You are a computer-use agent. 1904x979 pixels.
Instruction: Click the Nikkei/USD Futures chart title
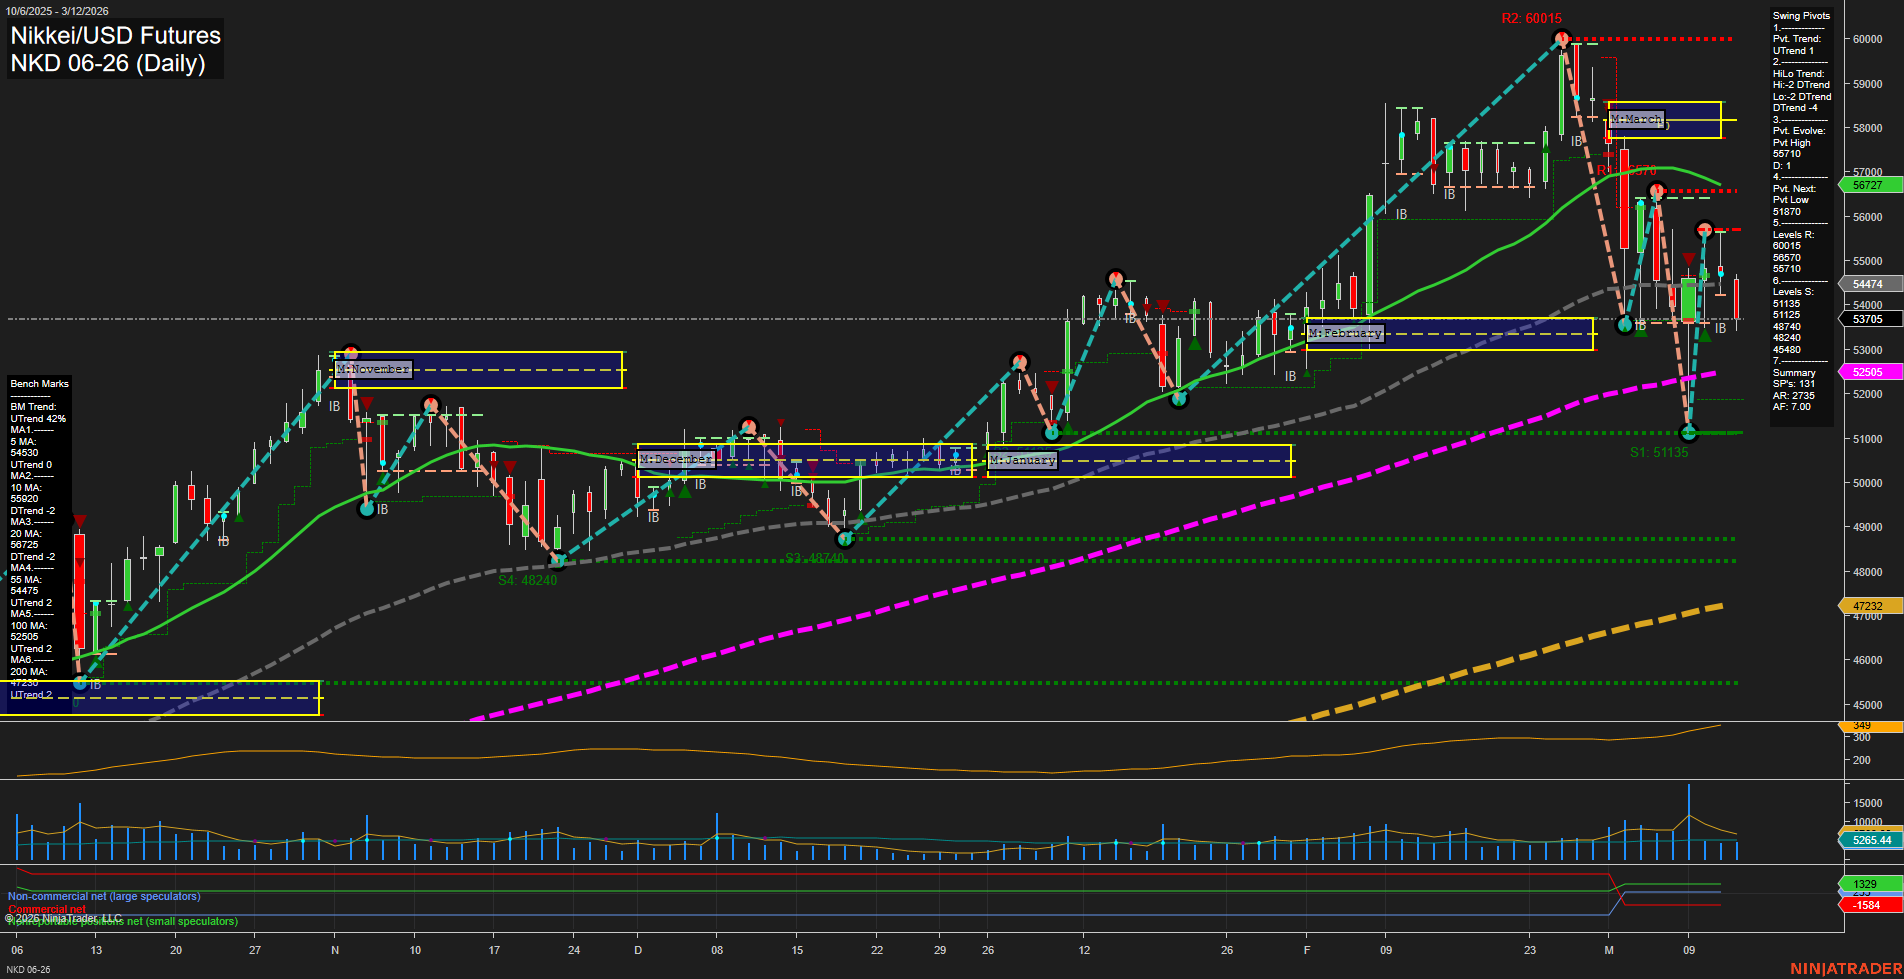pyautogui.click(x=114, y=36)
